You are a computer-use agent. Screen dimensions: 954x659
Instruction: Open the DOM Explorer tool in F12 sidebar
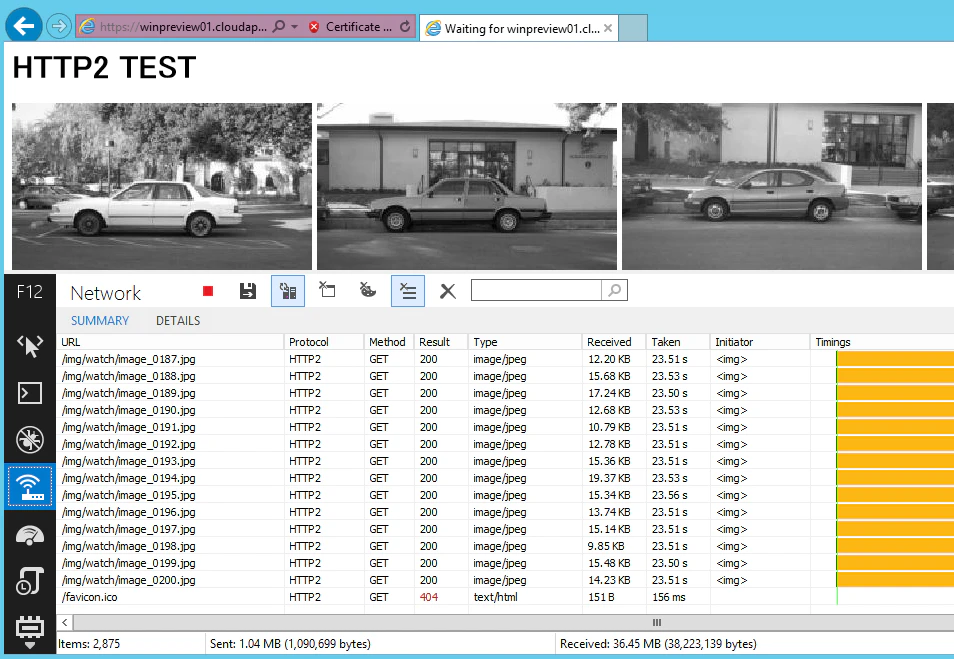(30, 345)
